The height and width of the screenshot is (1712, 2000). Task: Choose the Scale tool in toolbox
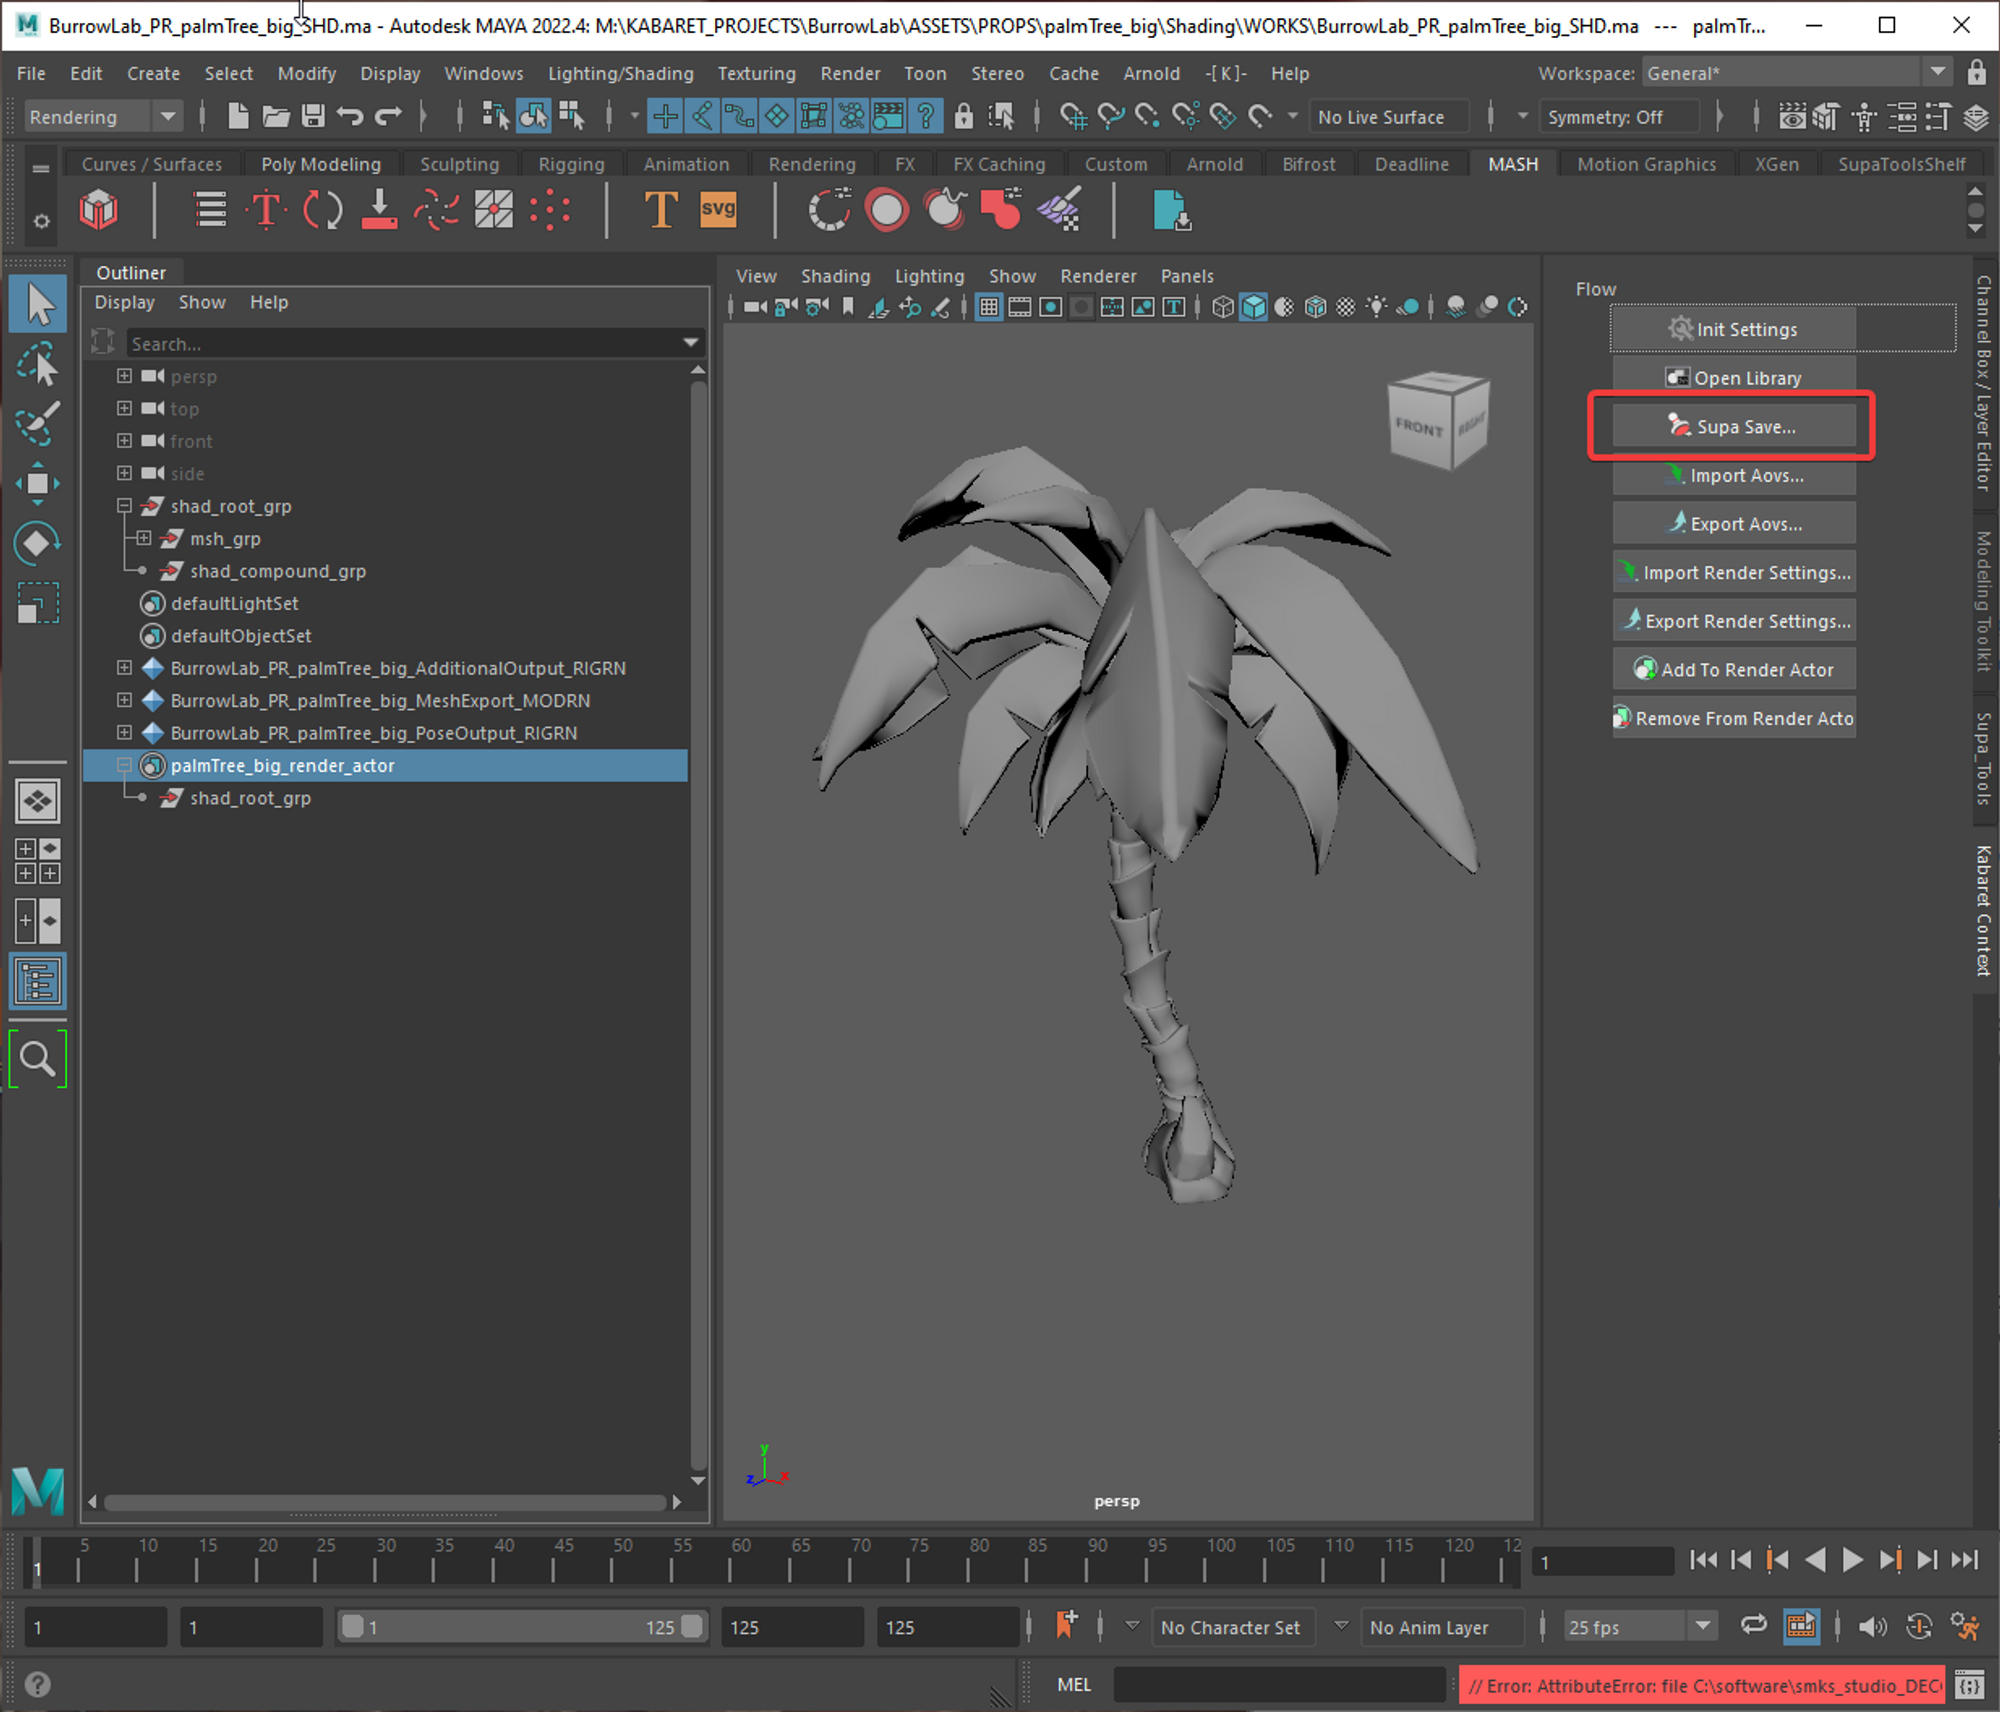click(x=38, y=604)
